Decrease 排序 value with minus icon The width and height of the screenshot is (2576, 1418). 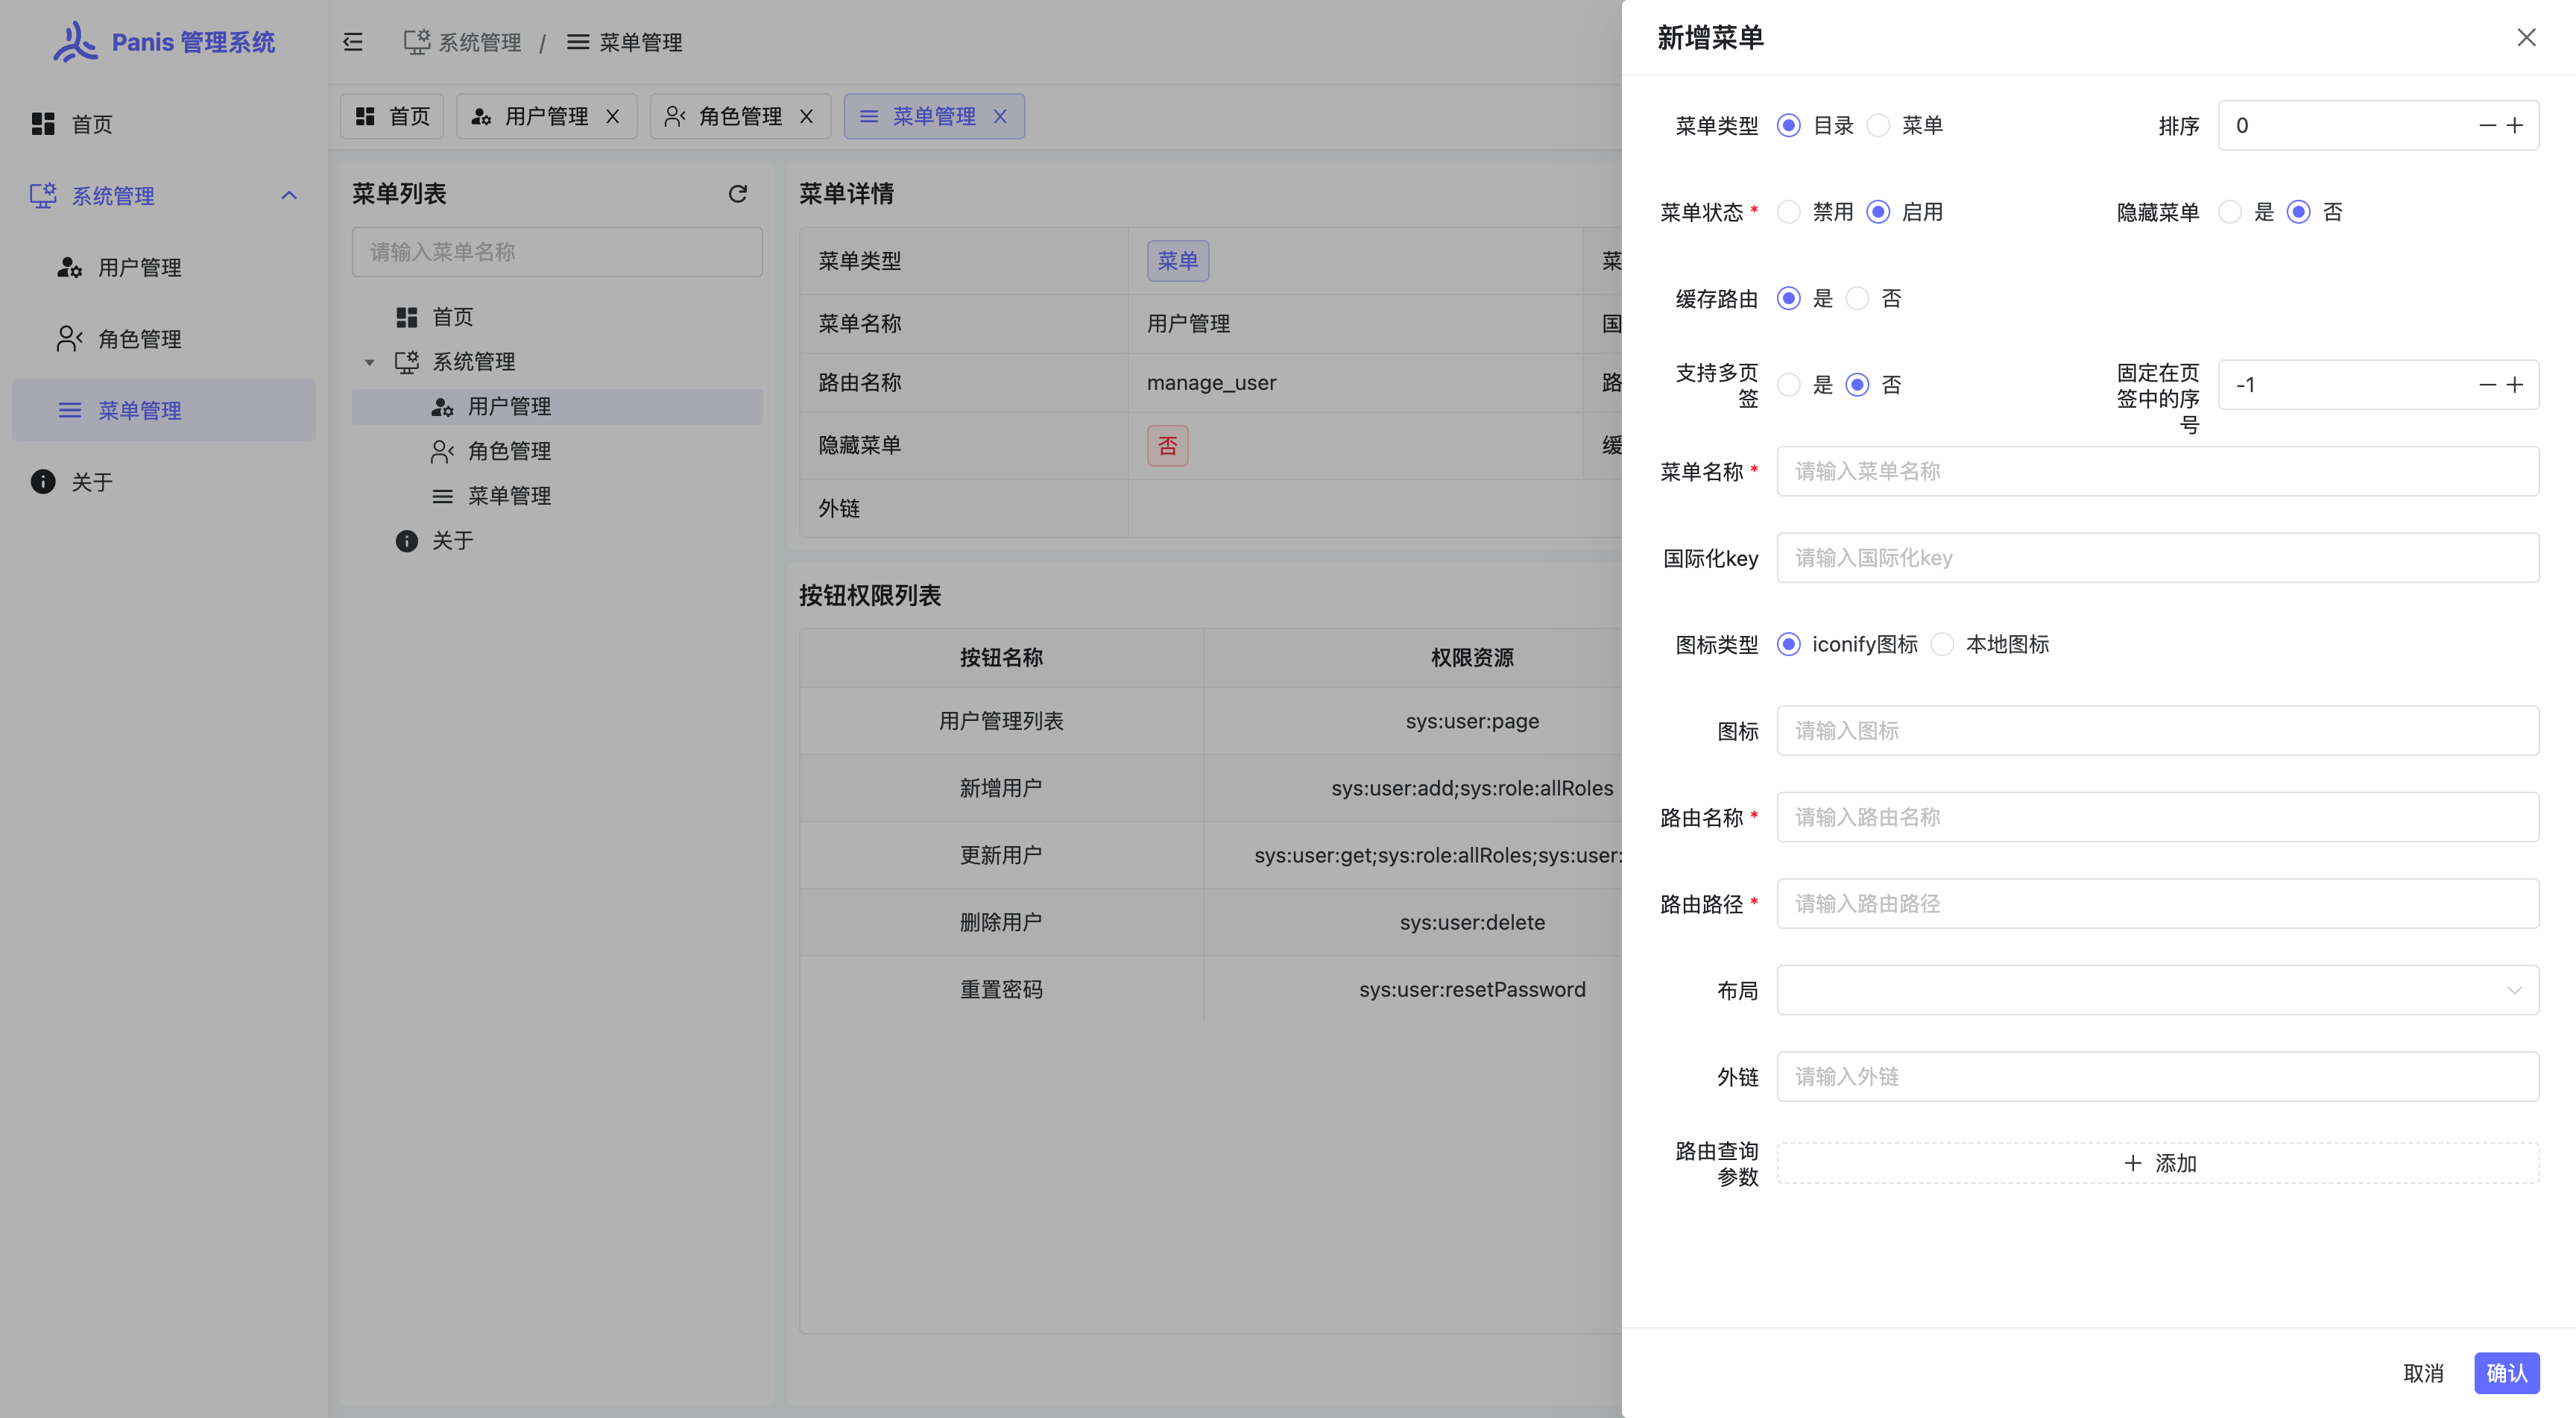pyautogui.click(x=2487, y=125)
